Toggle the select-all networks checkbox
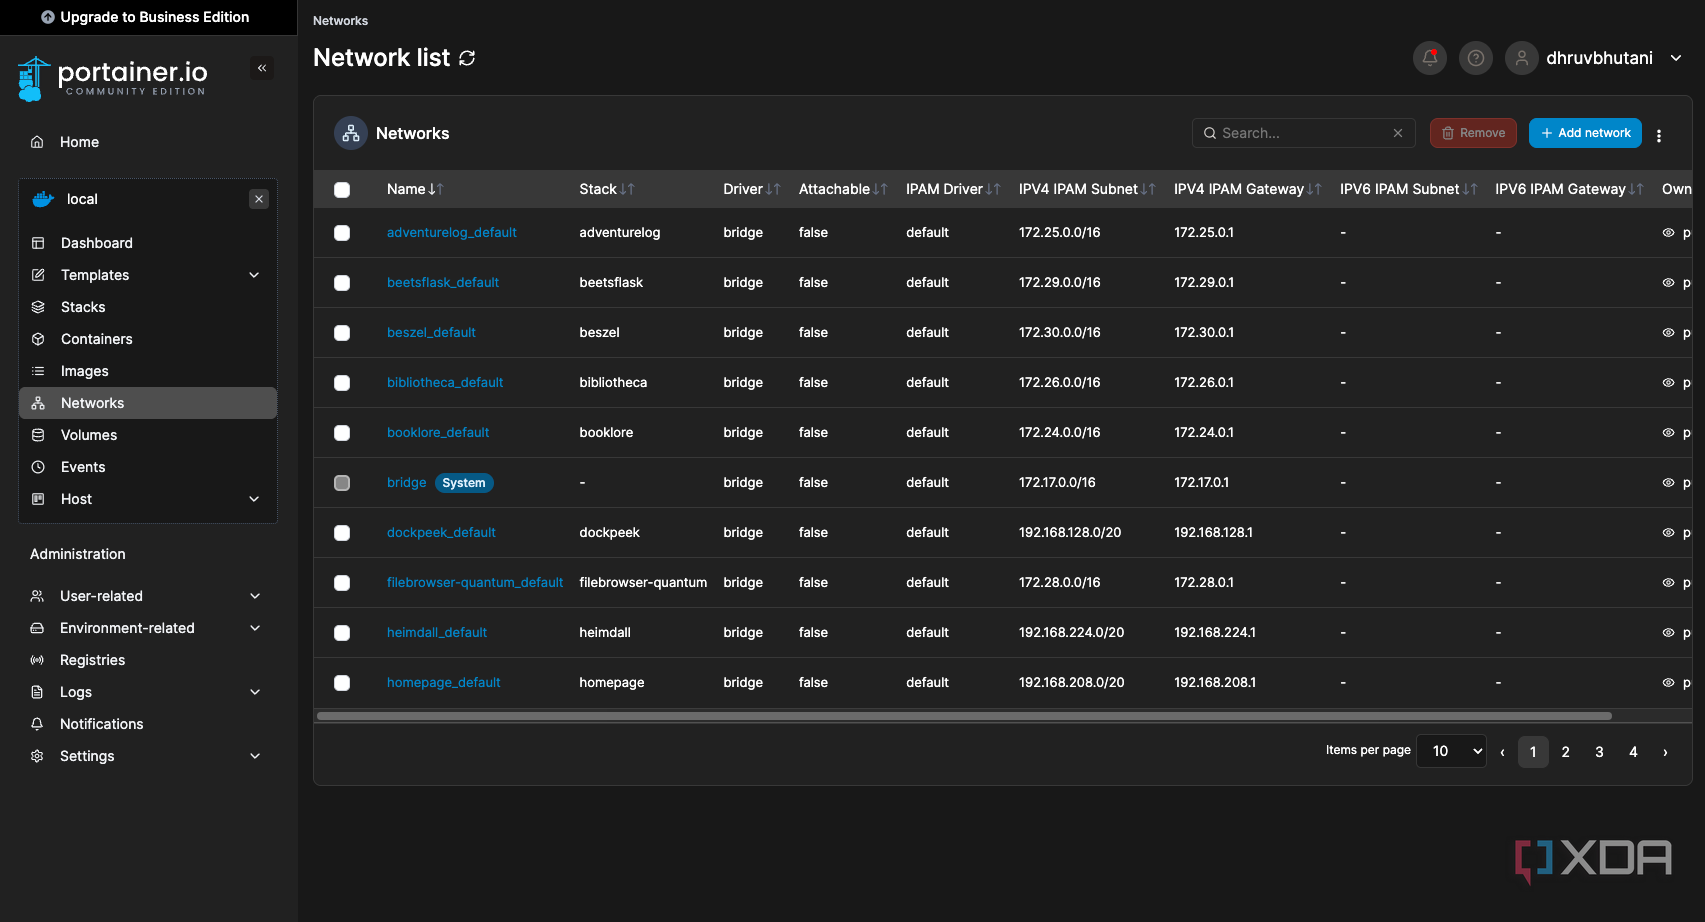 (342, 190)
